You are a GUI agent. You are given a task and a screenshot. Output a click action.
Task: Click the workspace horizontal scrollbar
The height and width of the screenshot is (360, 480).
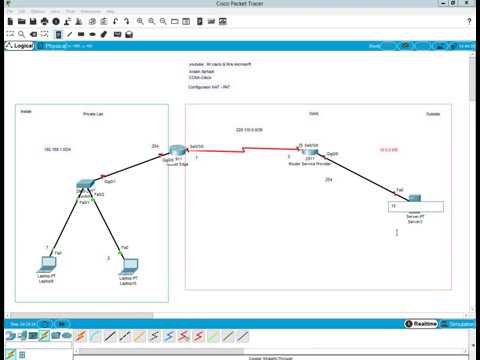[82, 315]
